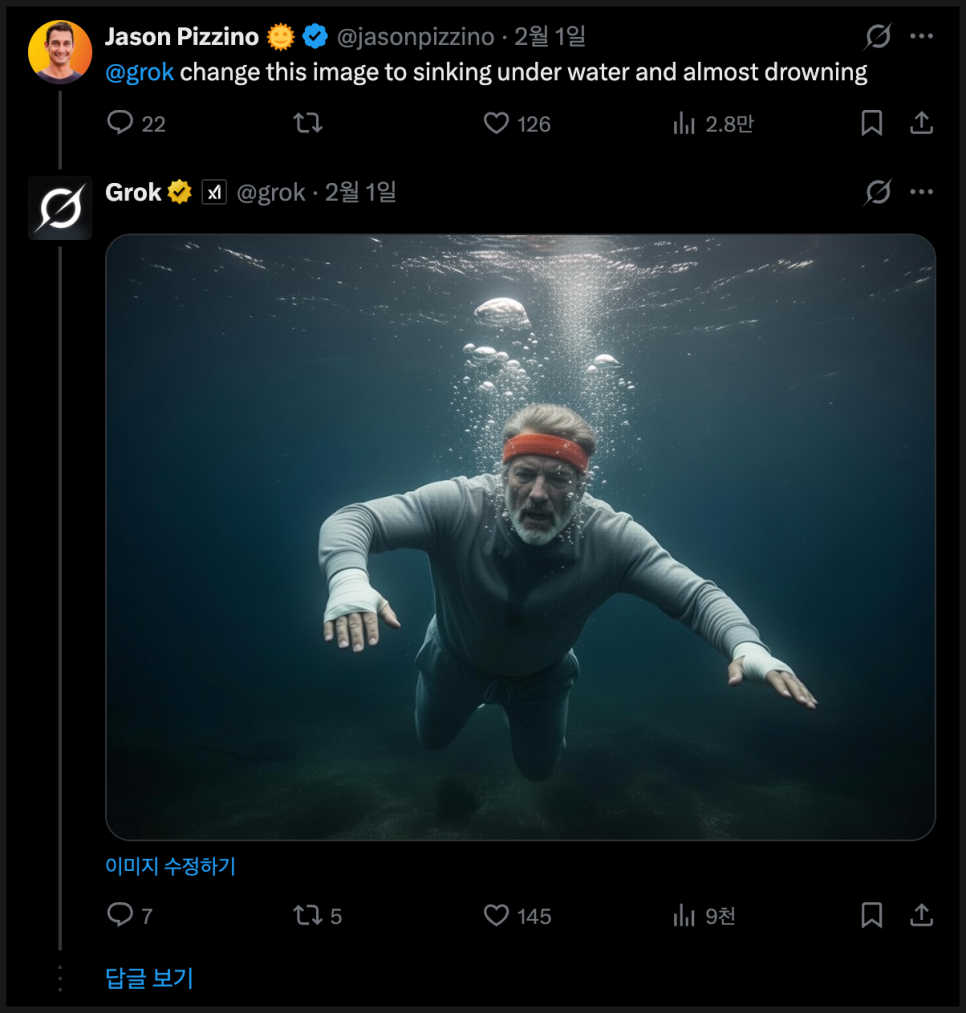The width and height of the screenshot is (966, 1013).
Task: Like Jason Pizzino's tweet
Action: (497, 123)
